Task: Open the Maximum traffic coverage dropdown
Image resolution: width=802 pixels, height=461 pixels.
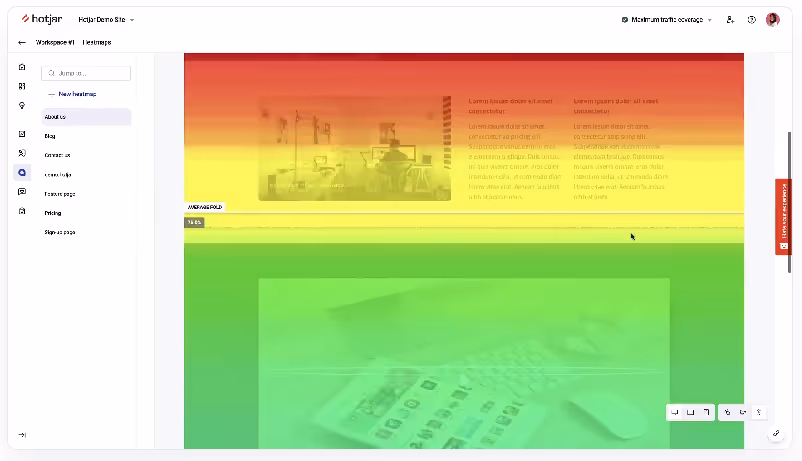Action: 666,19
